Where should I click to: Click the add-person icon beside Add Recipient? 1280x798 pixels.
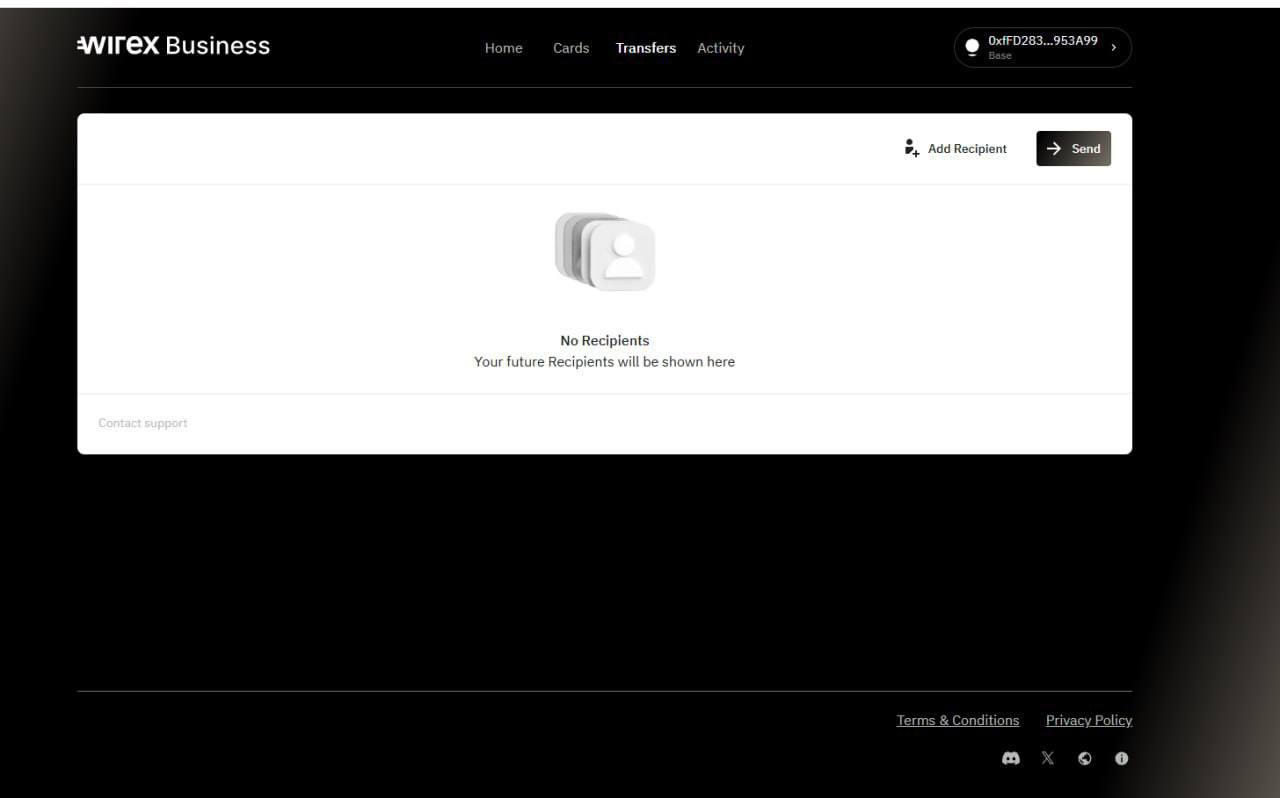911,148
